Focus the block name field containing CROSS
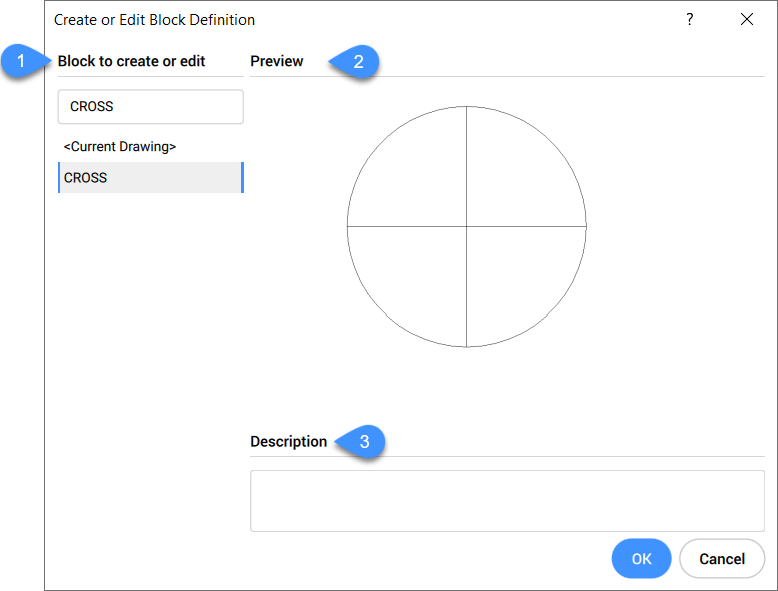The image size is (778, 591). coord(150,107)
